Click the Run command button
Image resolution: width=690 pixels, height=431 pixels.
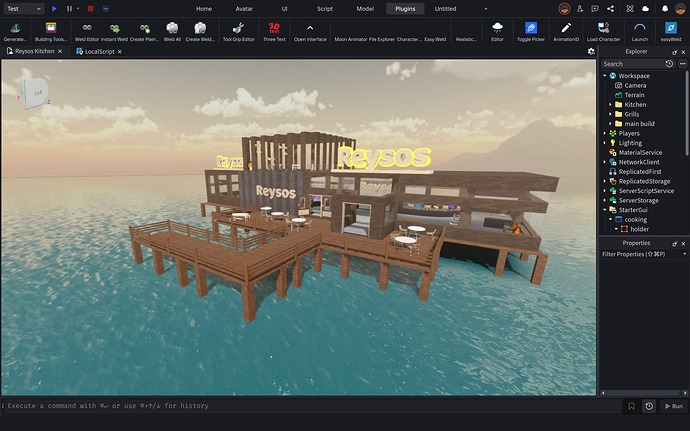pyautogui.click(x=674, y=406)
